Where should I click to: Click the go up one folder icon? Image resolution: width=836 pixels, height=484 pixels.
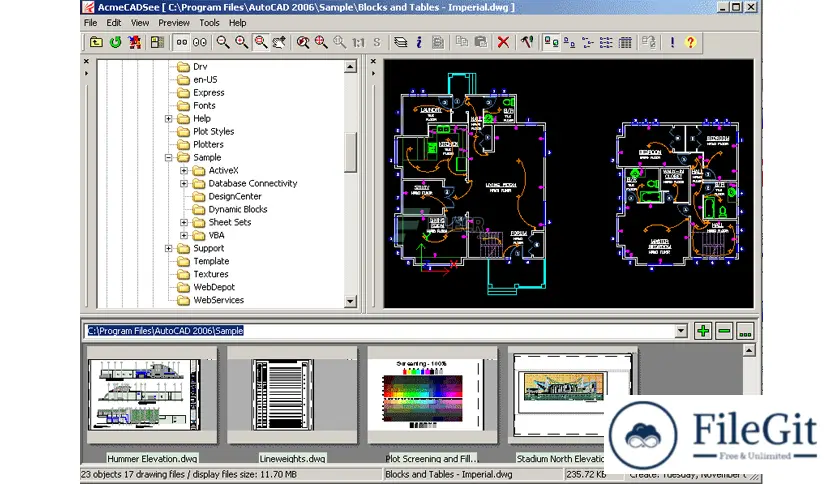(x=96, y=42)
